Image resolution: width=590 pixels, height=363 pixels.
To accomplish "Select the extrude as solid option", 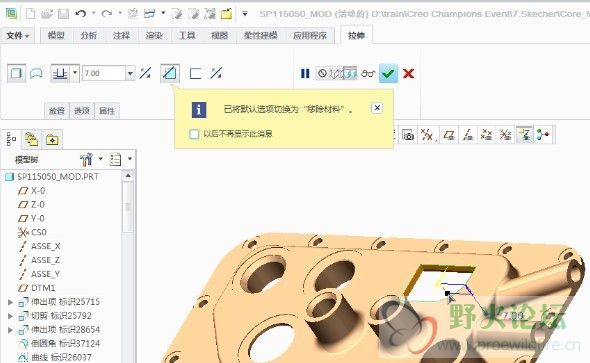I will pyautogui.click(x=16, y=73).
